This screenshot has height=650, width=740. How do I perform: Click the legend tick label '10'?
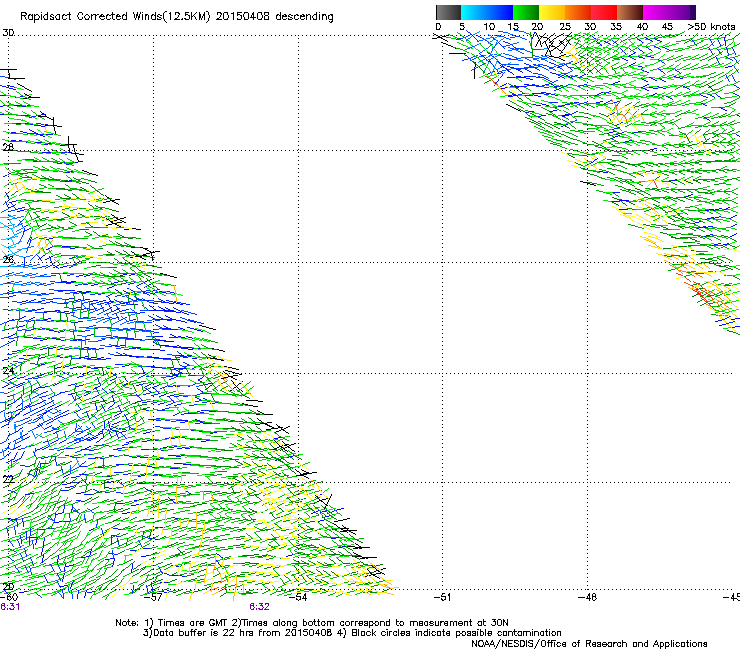tap(489, 26)
